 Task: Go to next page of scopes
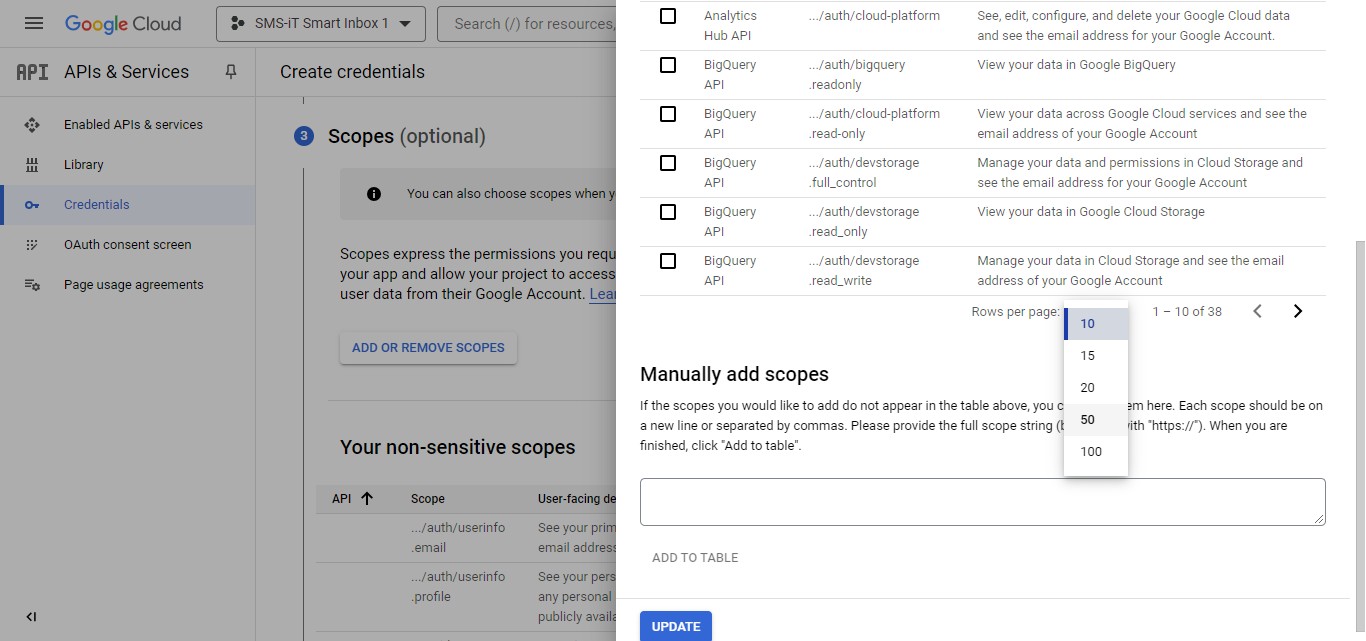[1298, 311]
